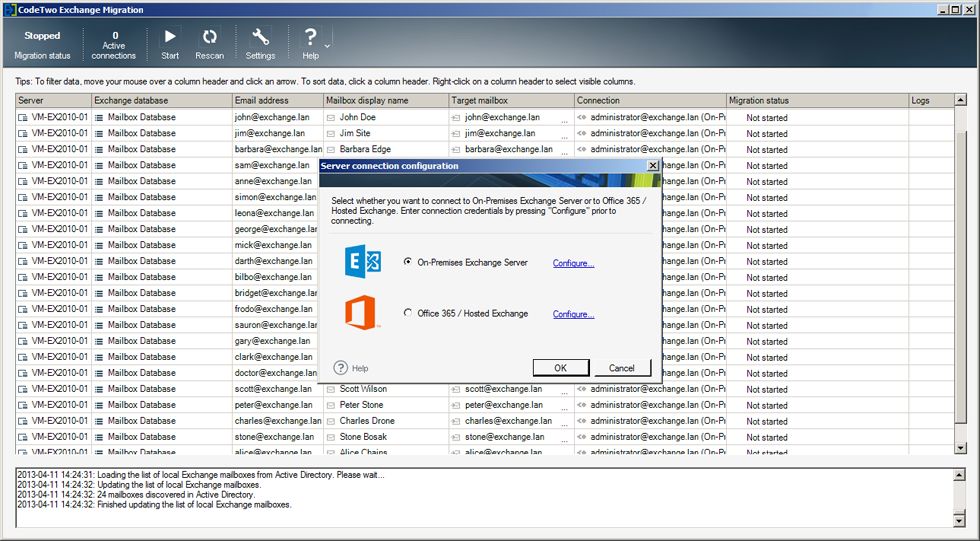Open target mailbox browse button for jim@exchange.lan
This screenshot has height=541, width=980.
[x=564, y=136]
